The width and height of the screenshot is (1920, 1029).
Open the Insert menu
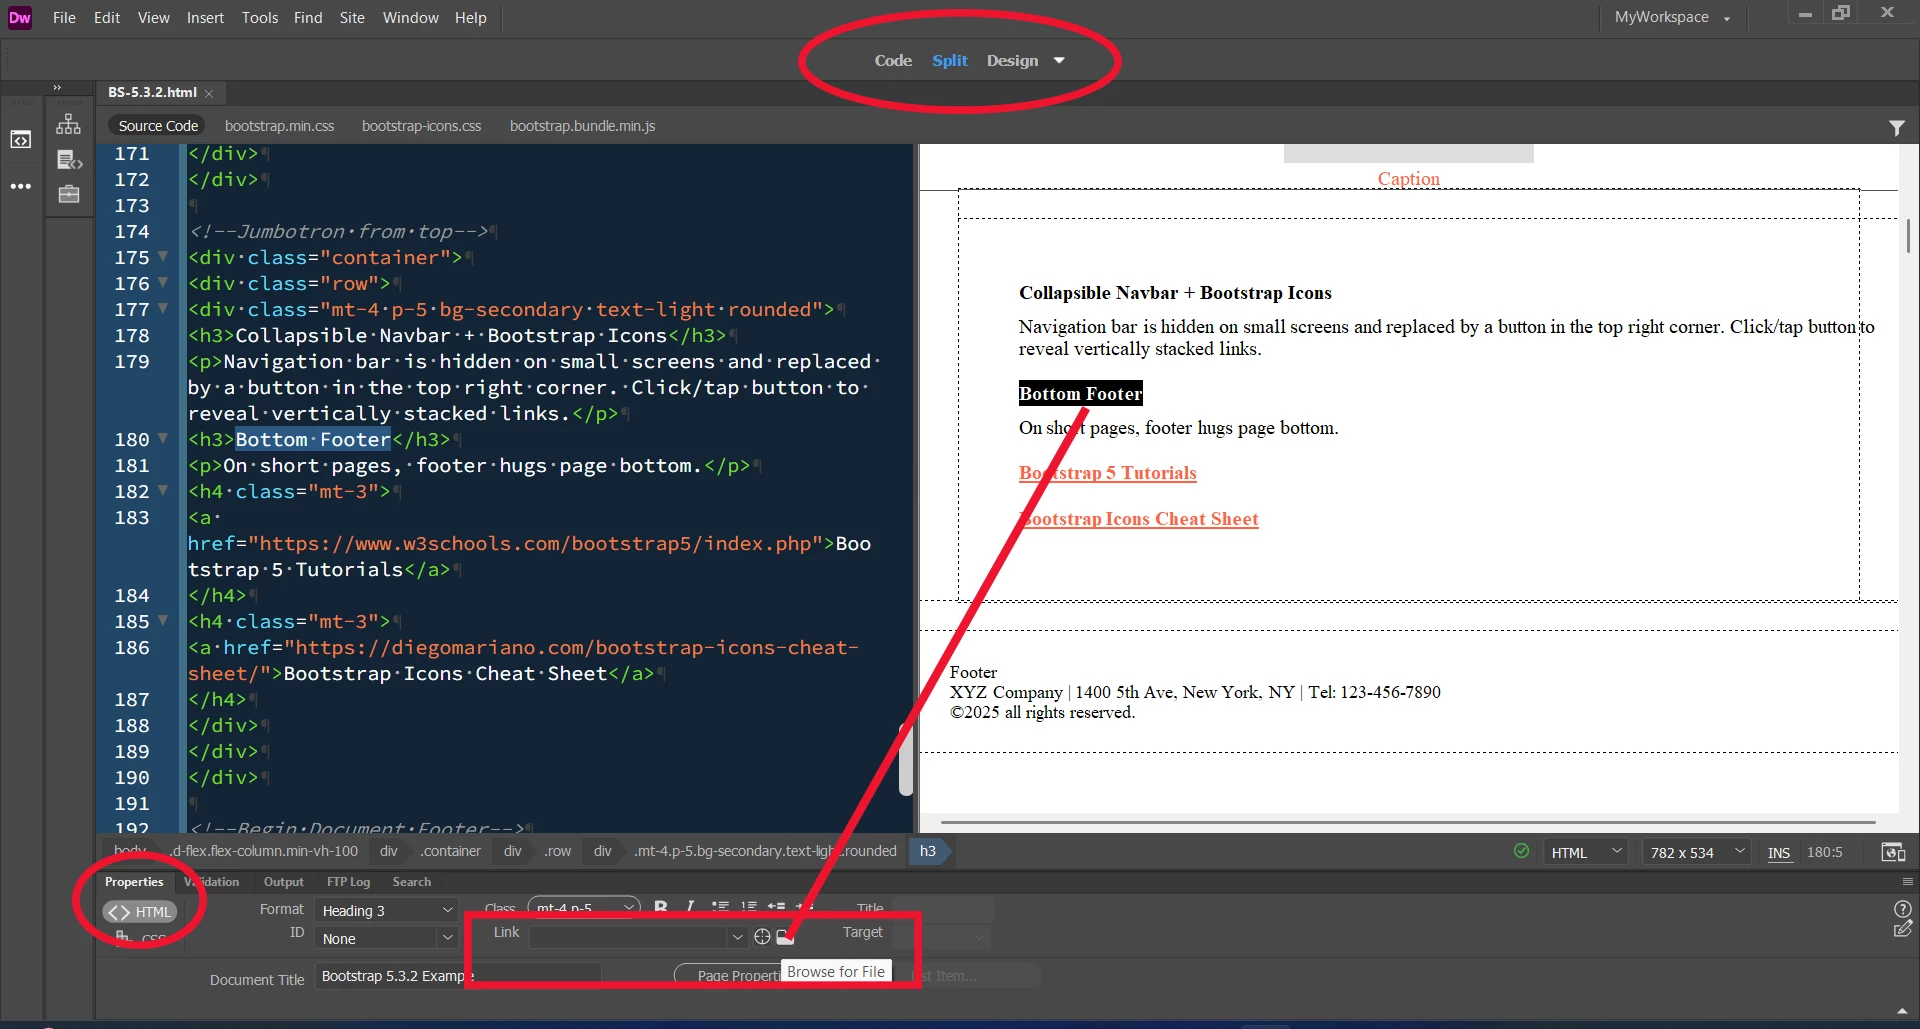click(x=205, y=18)
